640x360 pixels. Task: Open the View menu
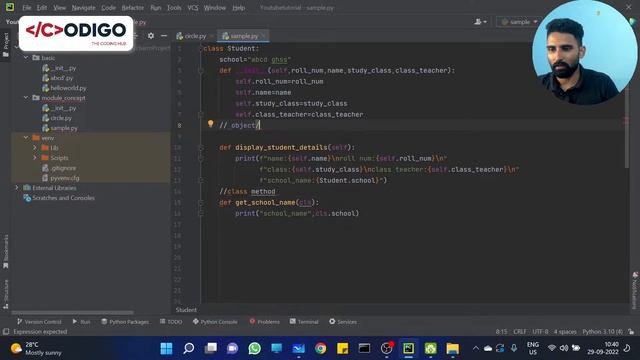click(60, 7)
